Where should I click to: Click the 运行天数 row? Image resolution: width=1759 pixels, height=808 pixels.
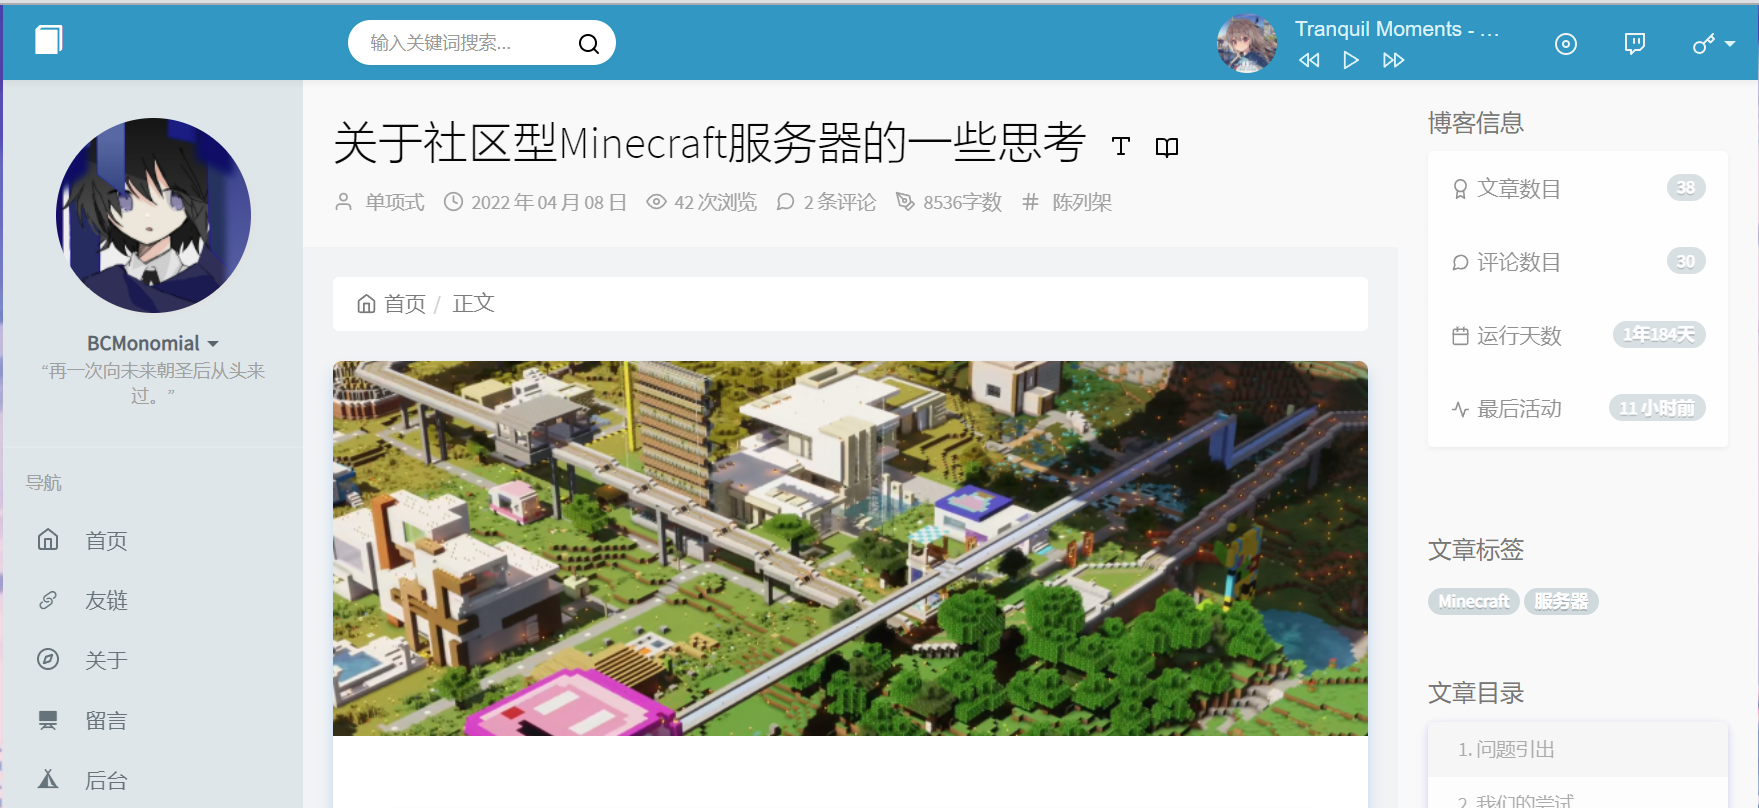point(1578,335)
